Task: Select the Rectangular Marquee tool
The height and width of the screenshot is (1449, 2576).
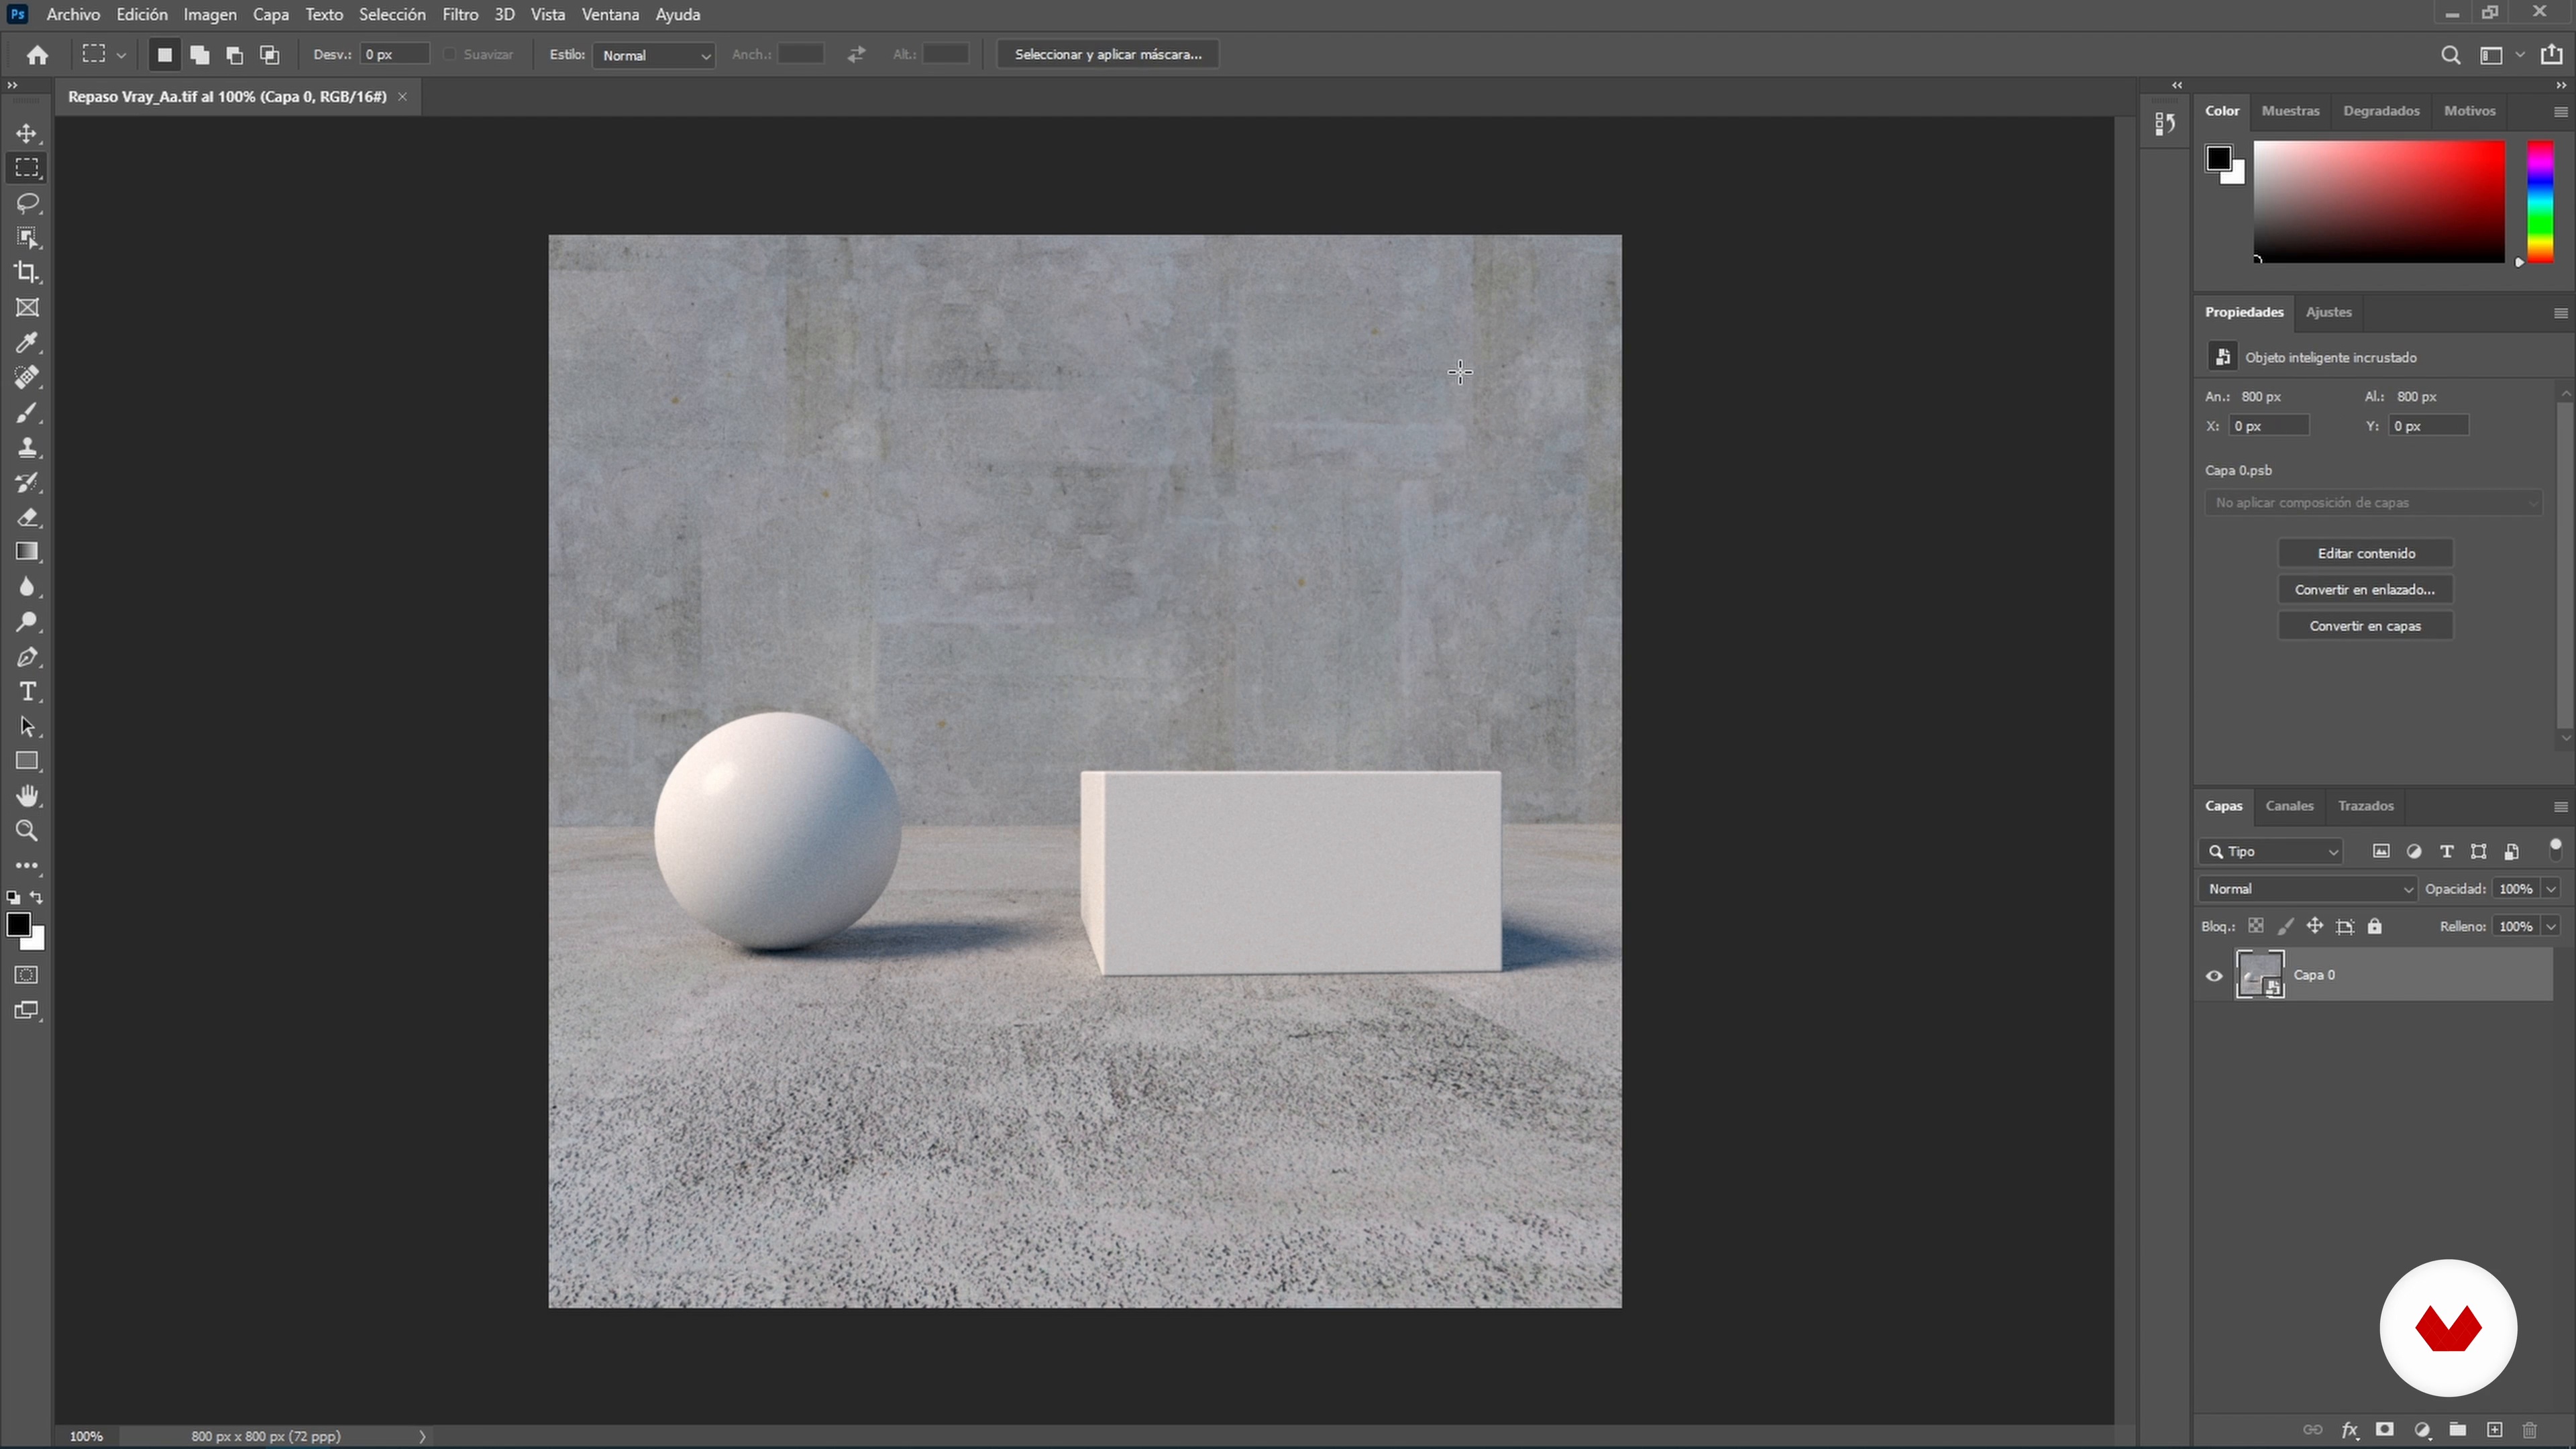Action: (x=27, y=168)
